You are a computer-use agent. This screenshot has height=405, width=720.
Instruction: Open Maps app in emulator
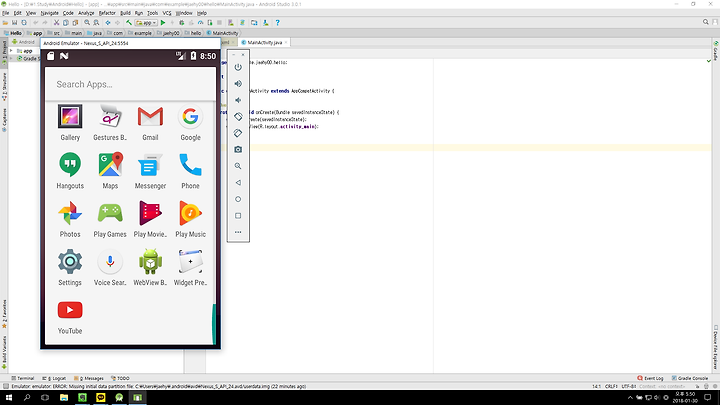pyautogui.click(x=110, y=165)
